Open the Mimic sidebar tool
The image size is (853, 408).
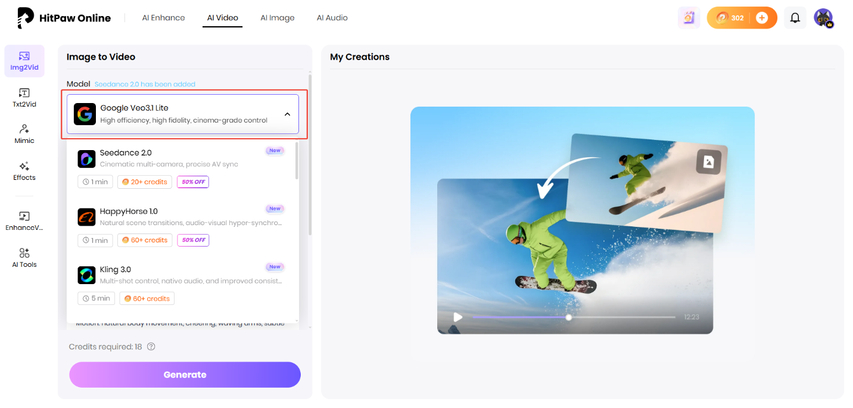tap(24, 134)
